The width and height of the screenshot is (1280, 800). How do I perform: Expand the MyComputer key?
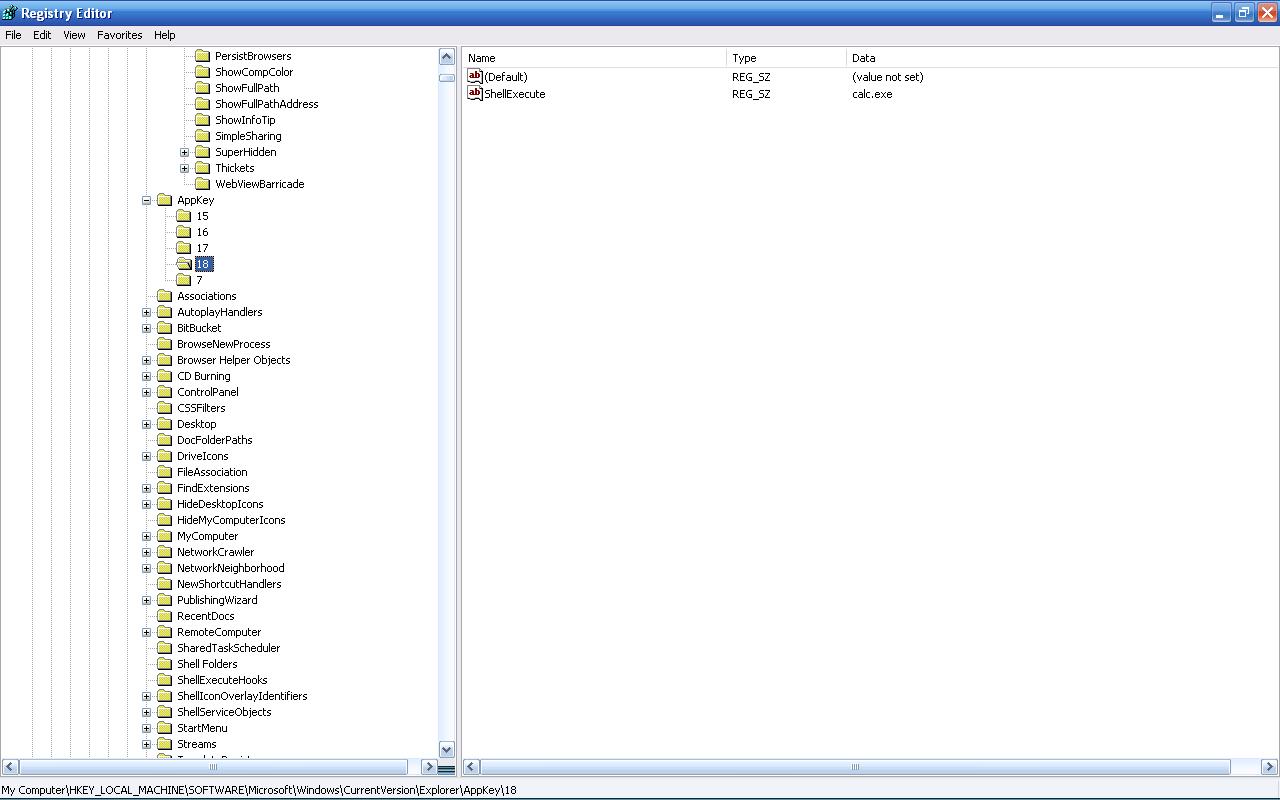tap(147, 536)
